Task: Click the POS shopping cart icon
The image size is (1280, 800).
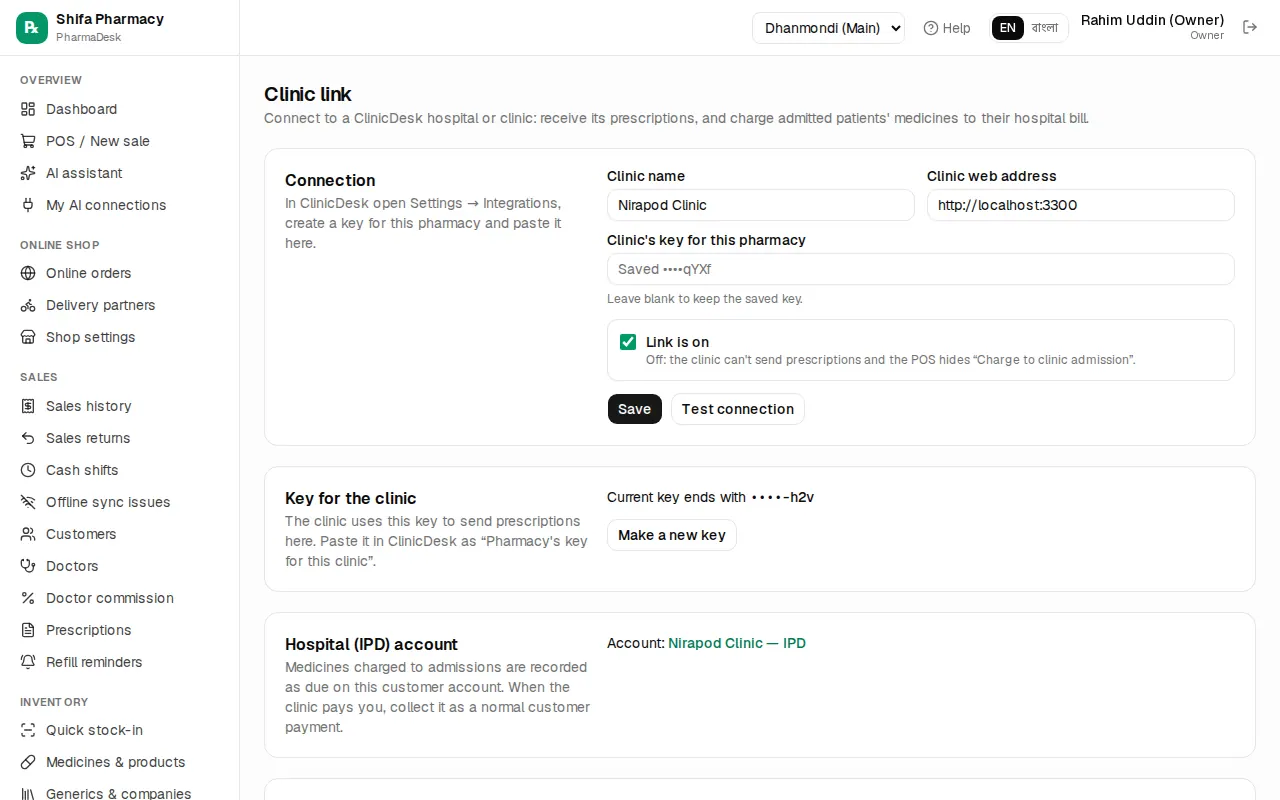Action: click(28, 141)
